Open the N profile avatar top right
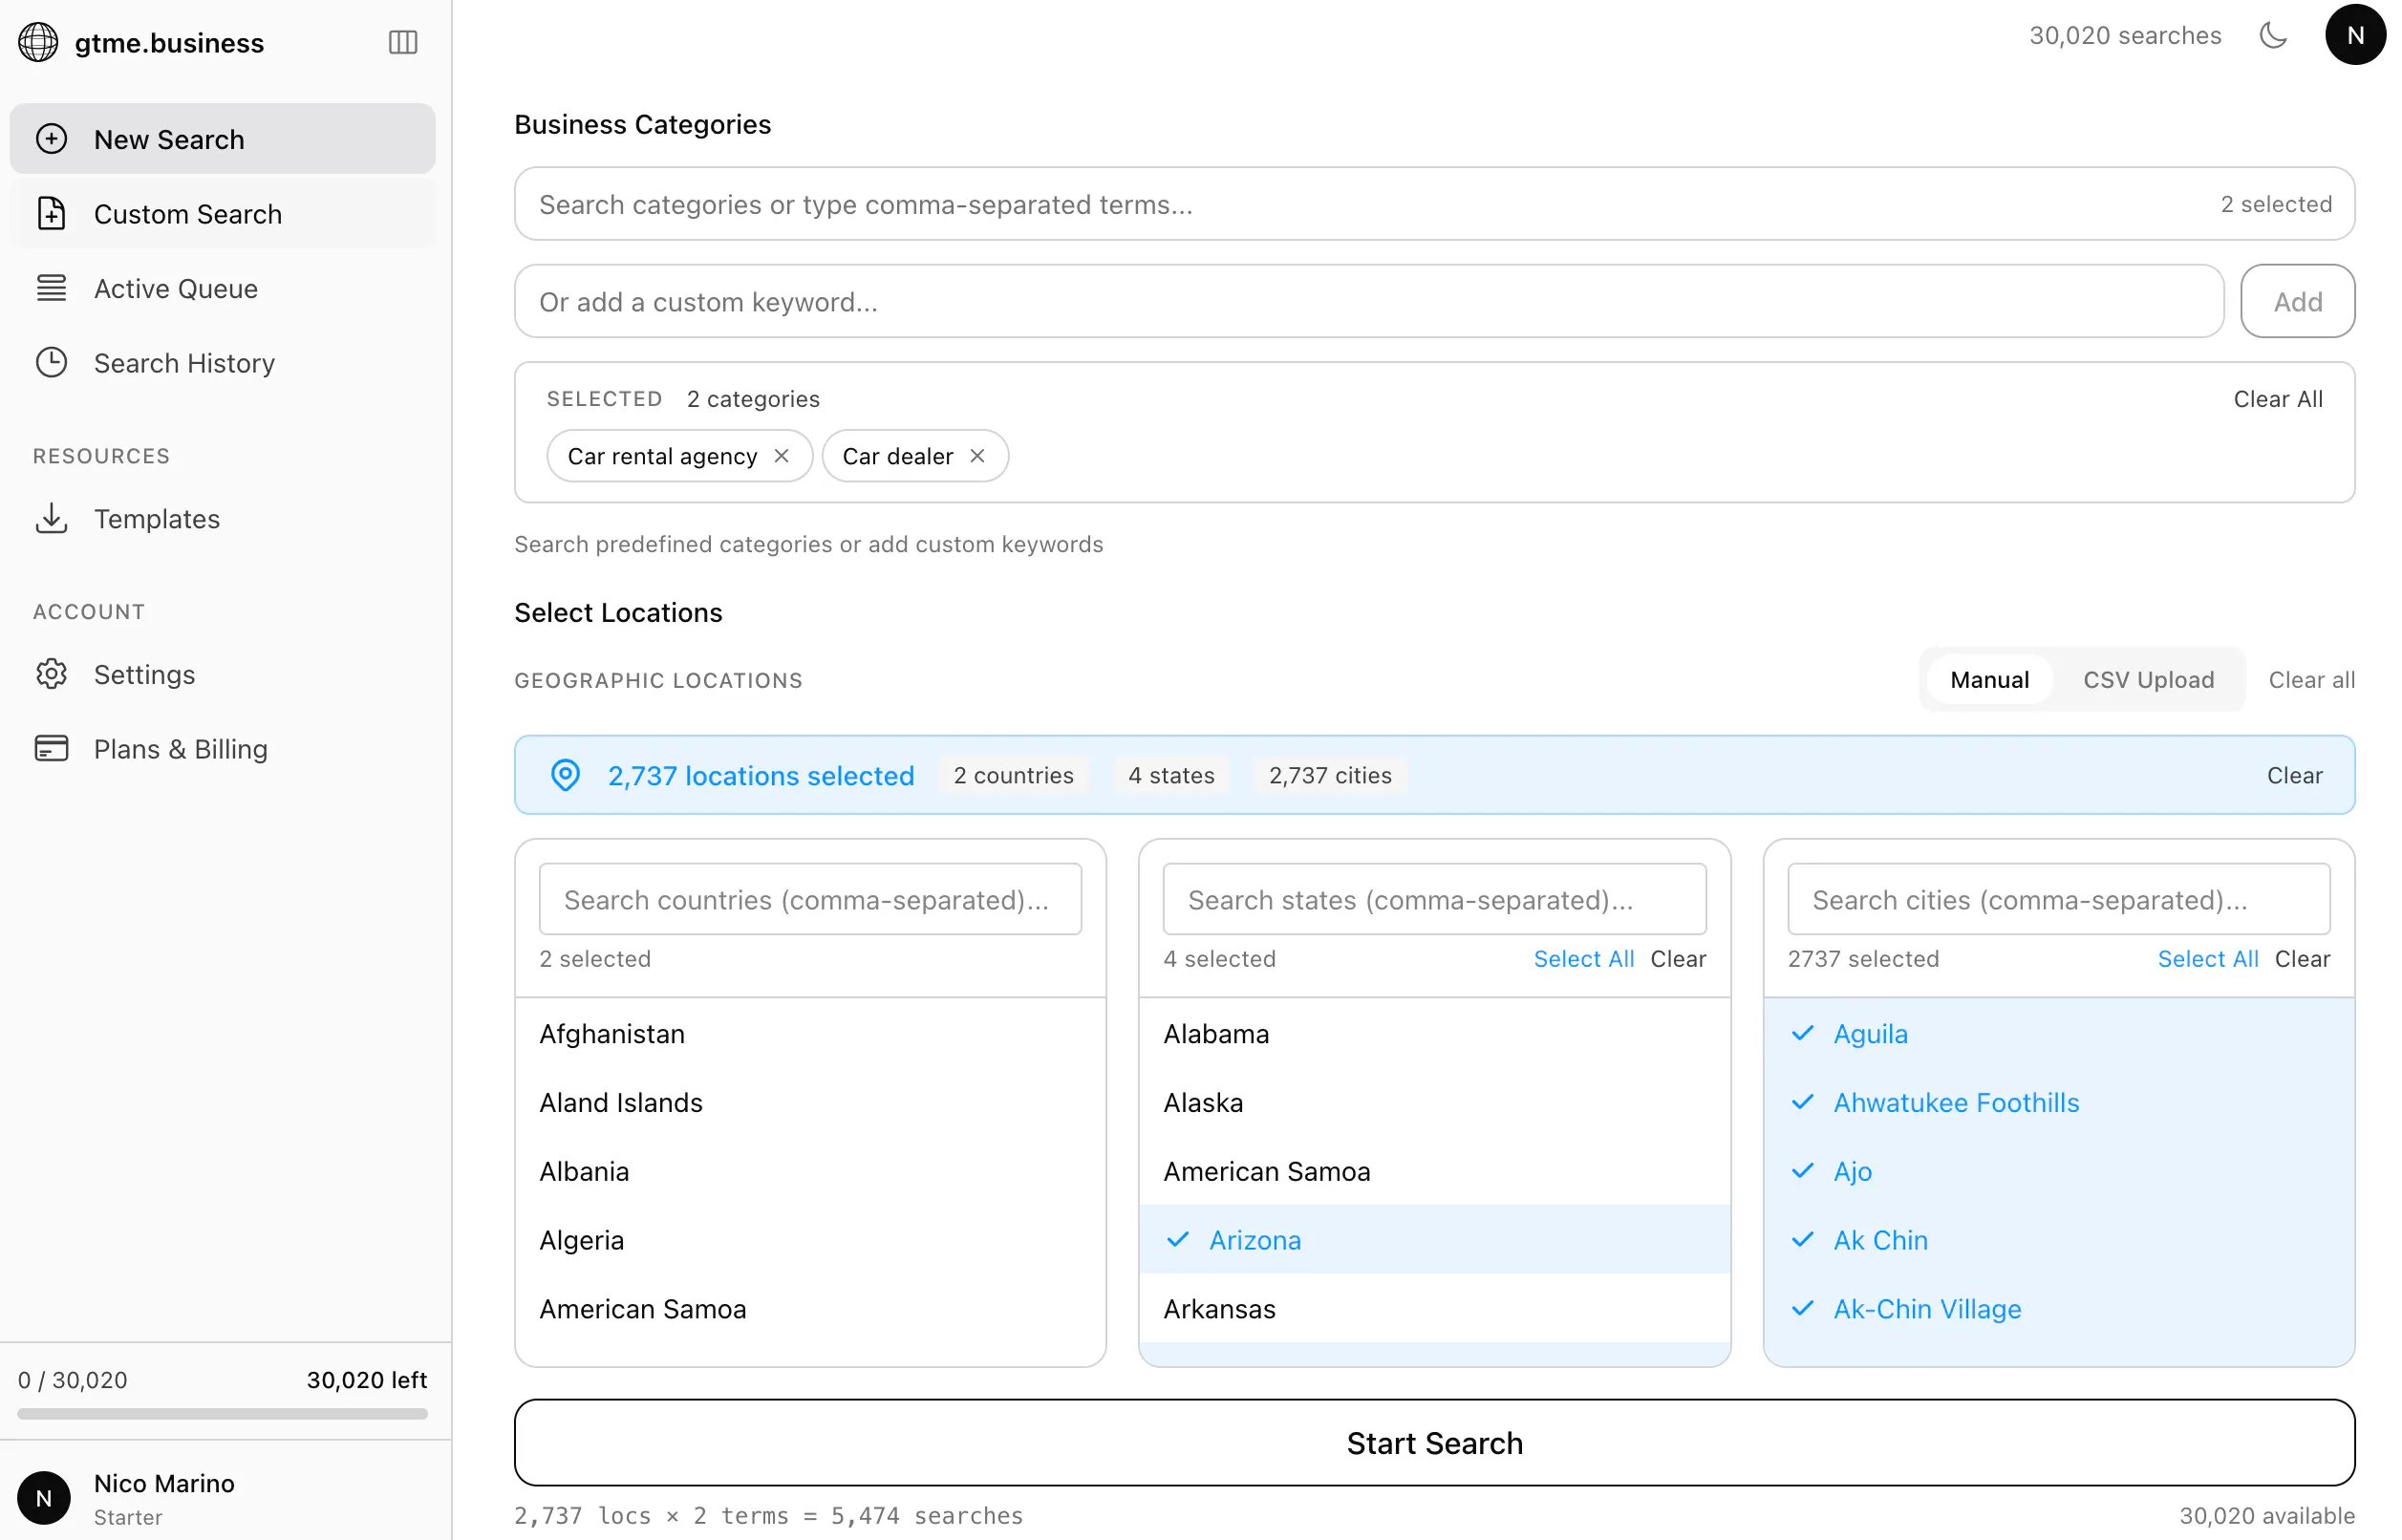 click(x=2355, y=35)
